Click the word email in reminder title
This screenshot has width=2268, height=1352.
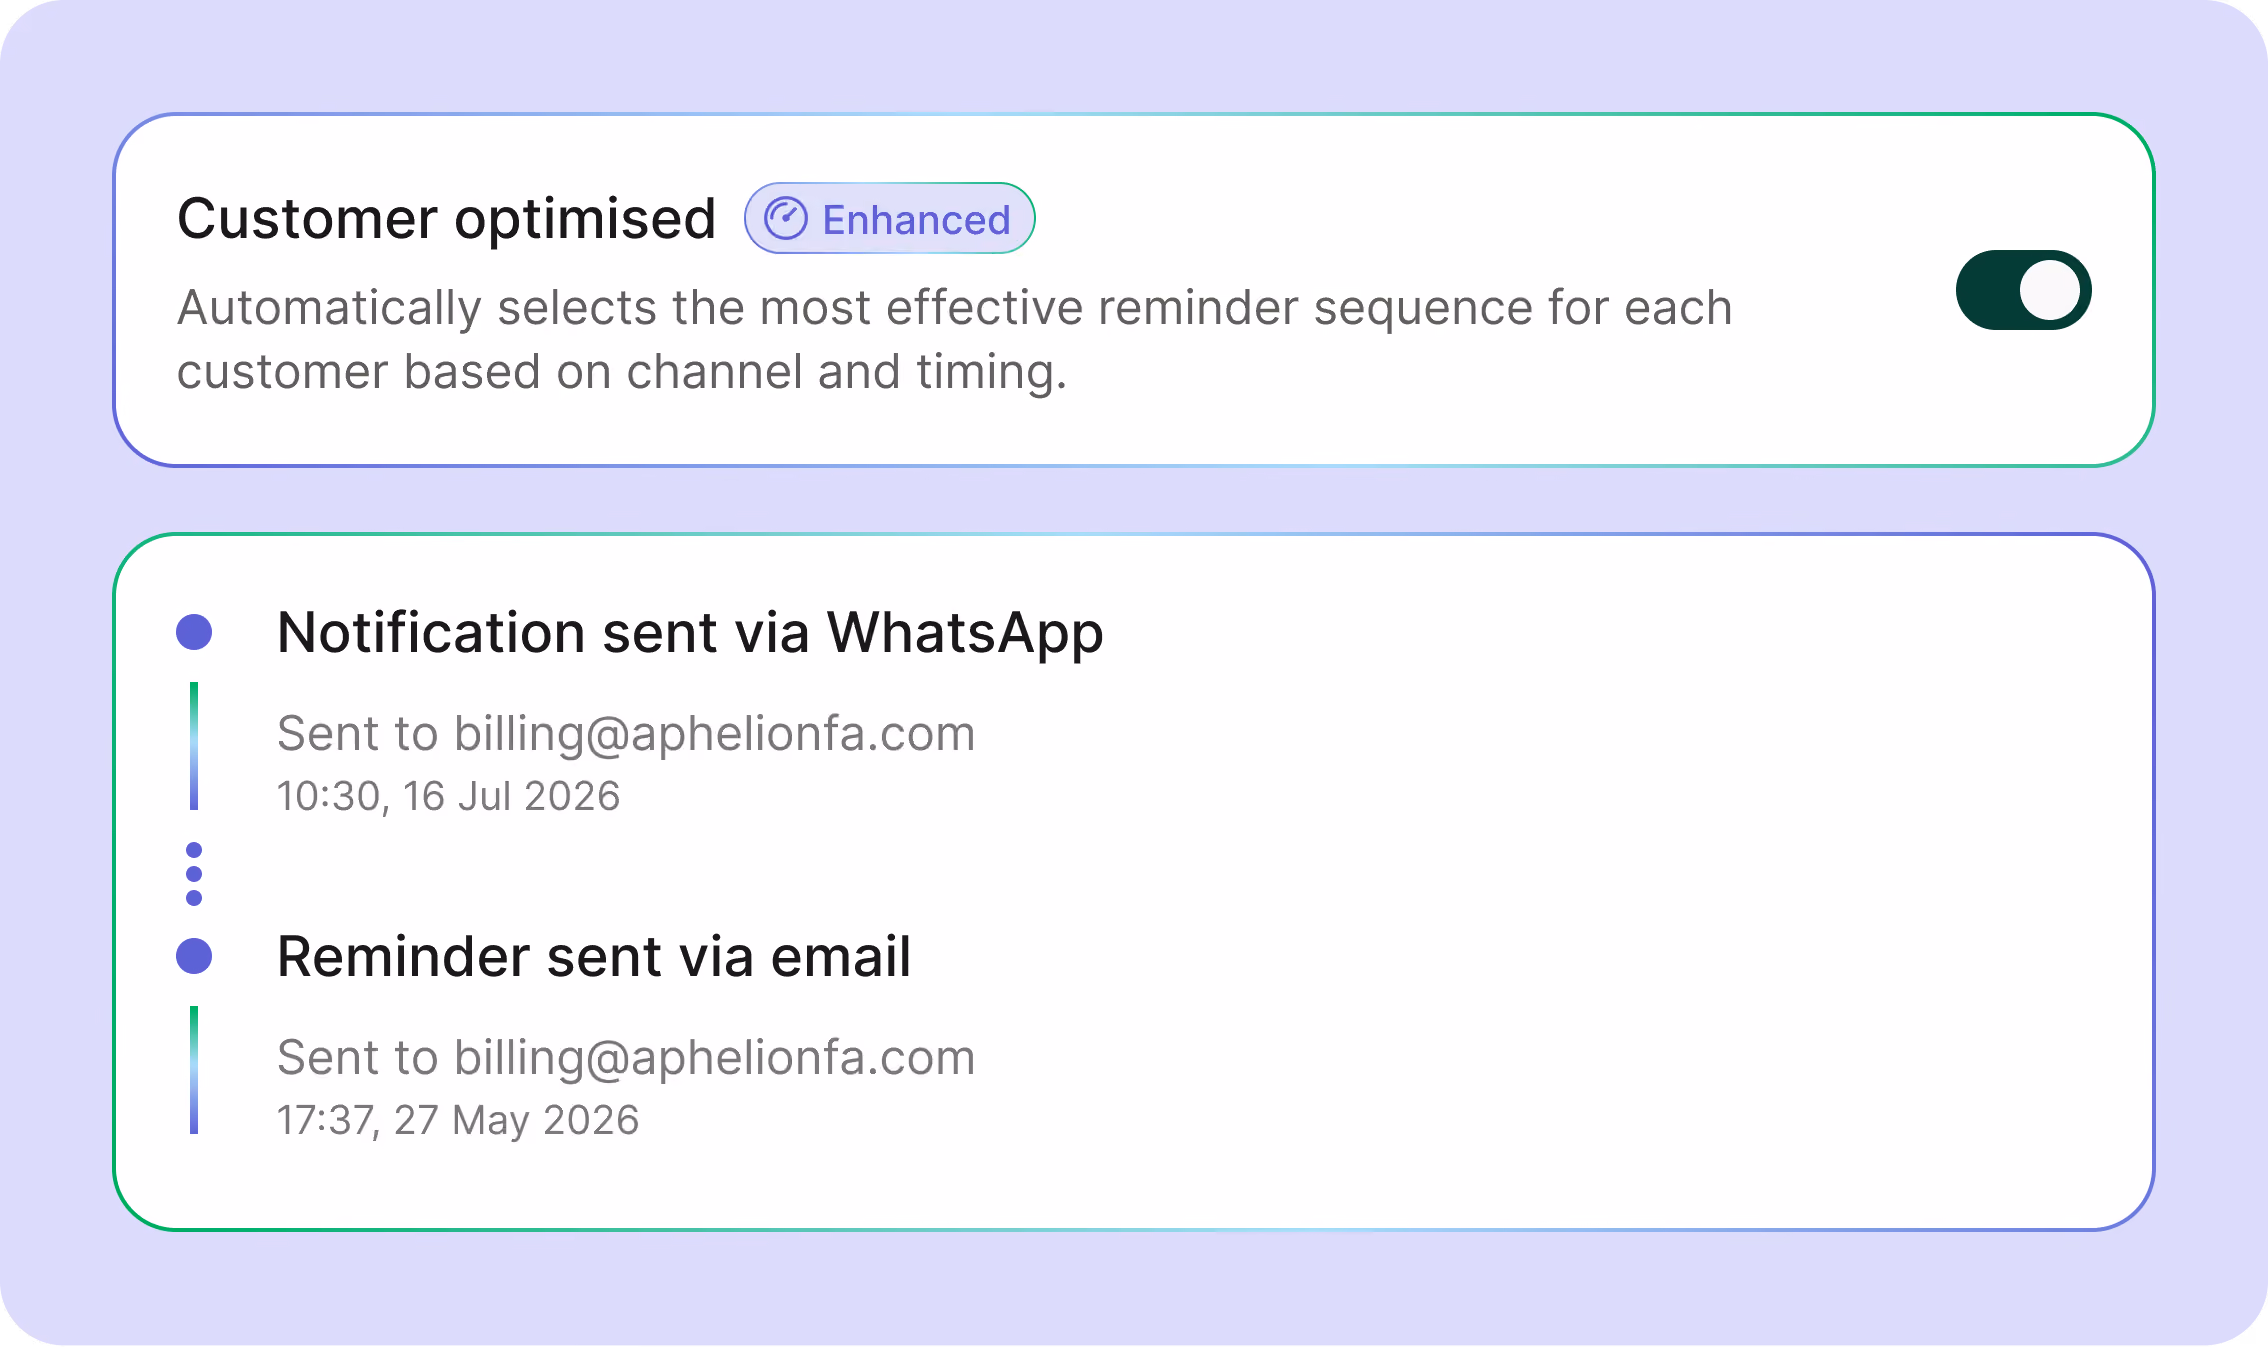(841, 957)
